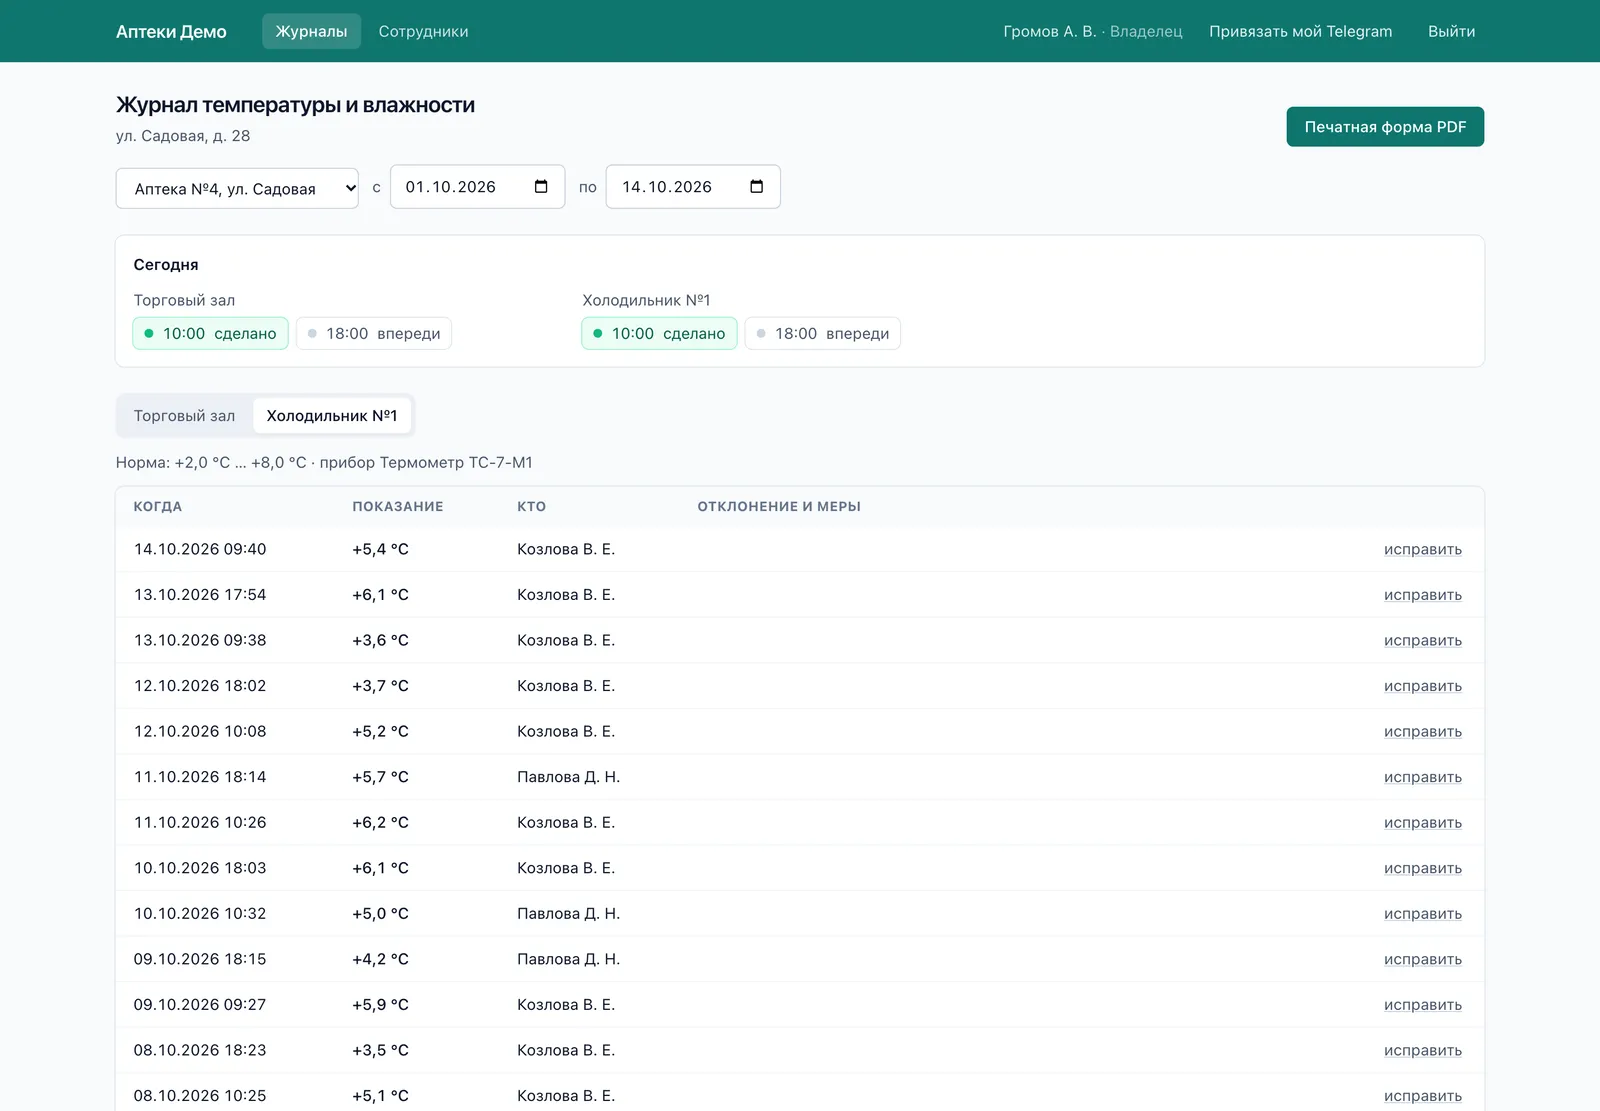Click исправить for 09.10.2026 09:27 entry

tap(1423, 1004)
